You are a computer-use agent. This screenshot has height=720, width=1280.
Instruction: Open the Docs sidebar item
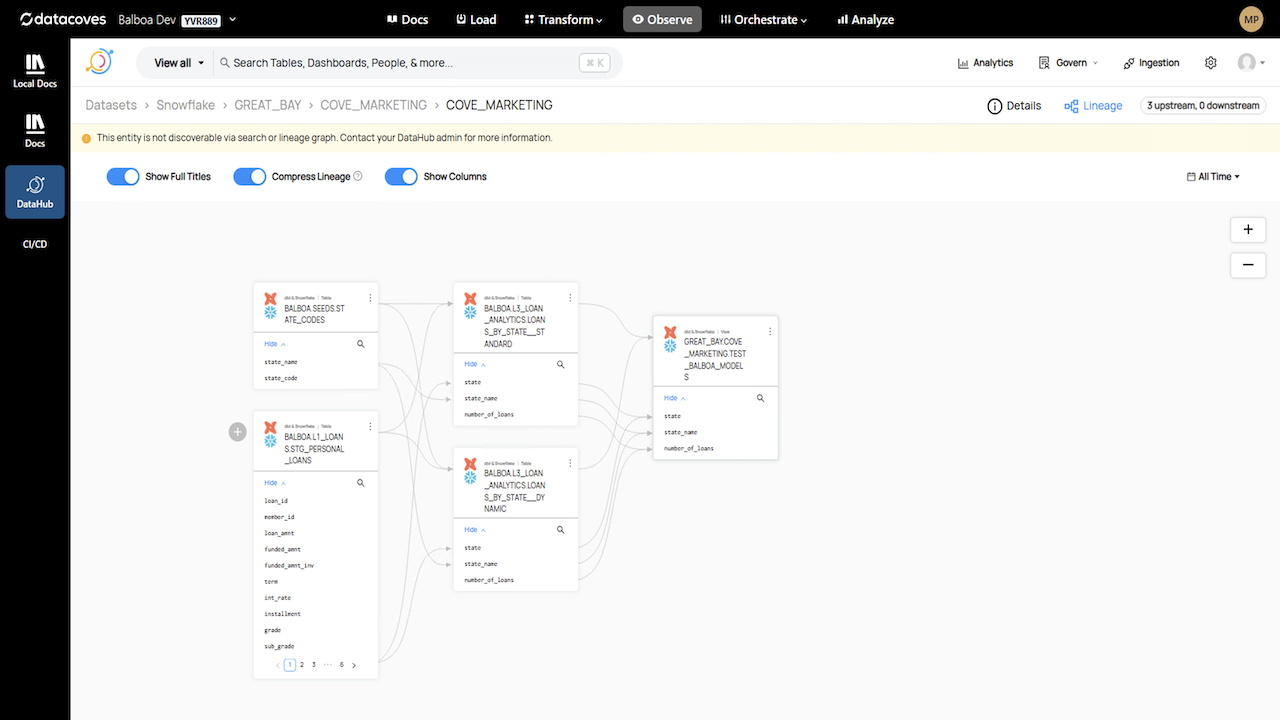[35, 130]
